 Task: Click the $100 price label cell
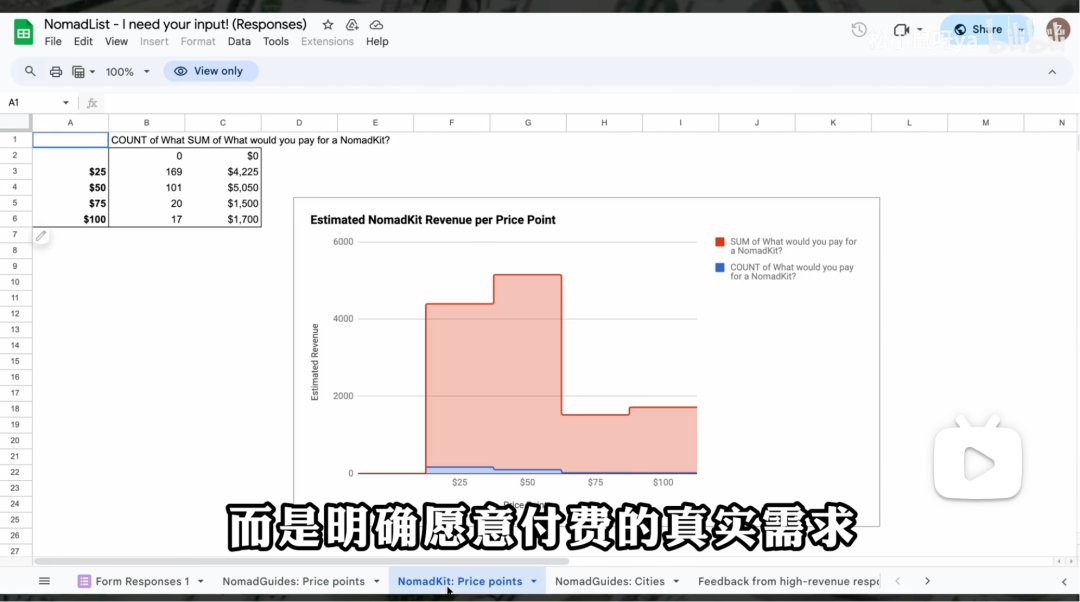coord(70,219)
